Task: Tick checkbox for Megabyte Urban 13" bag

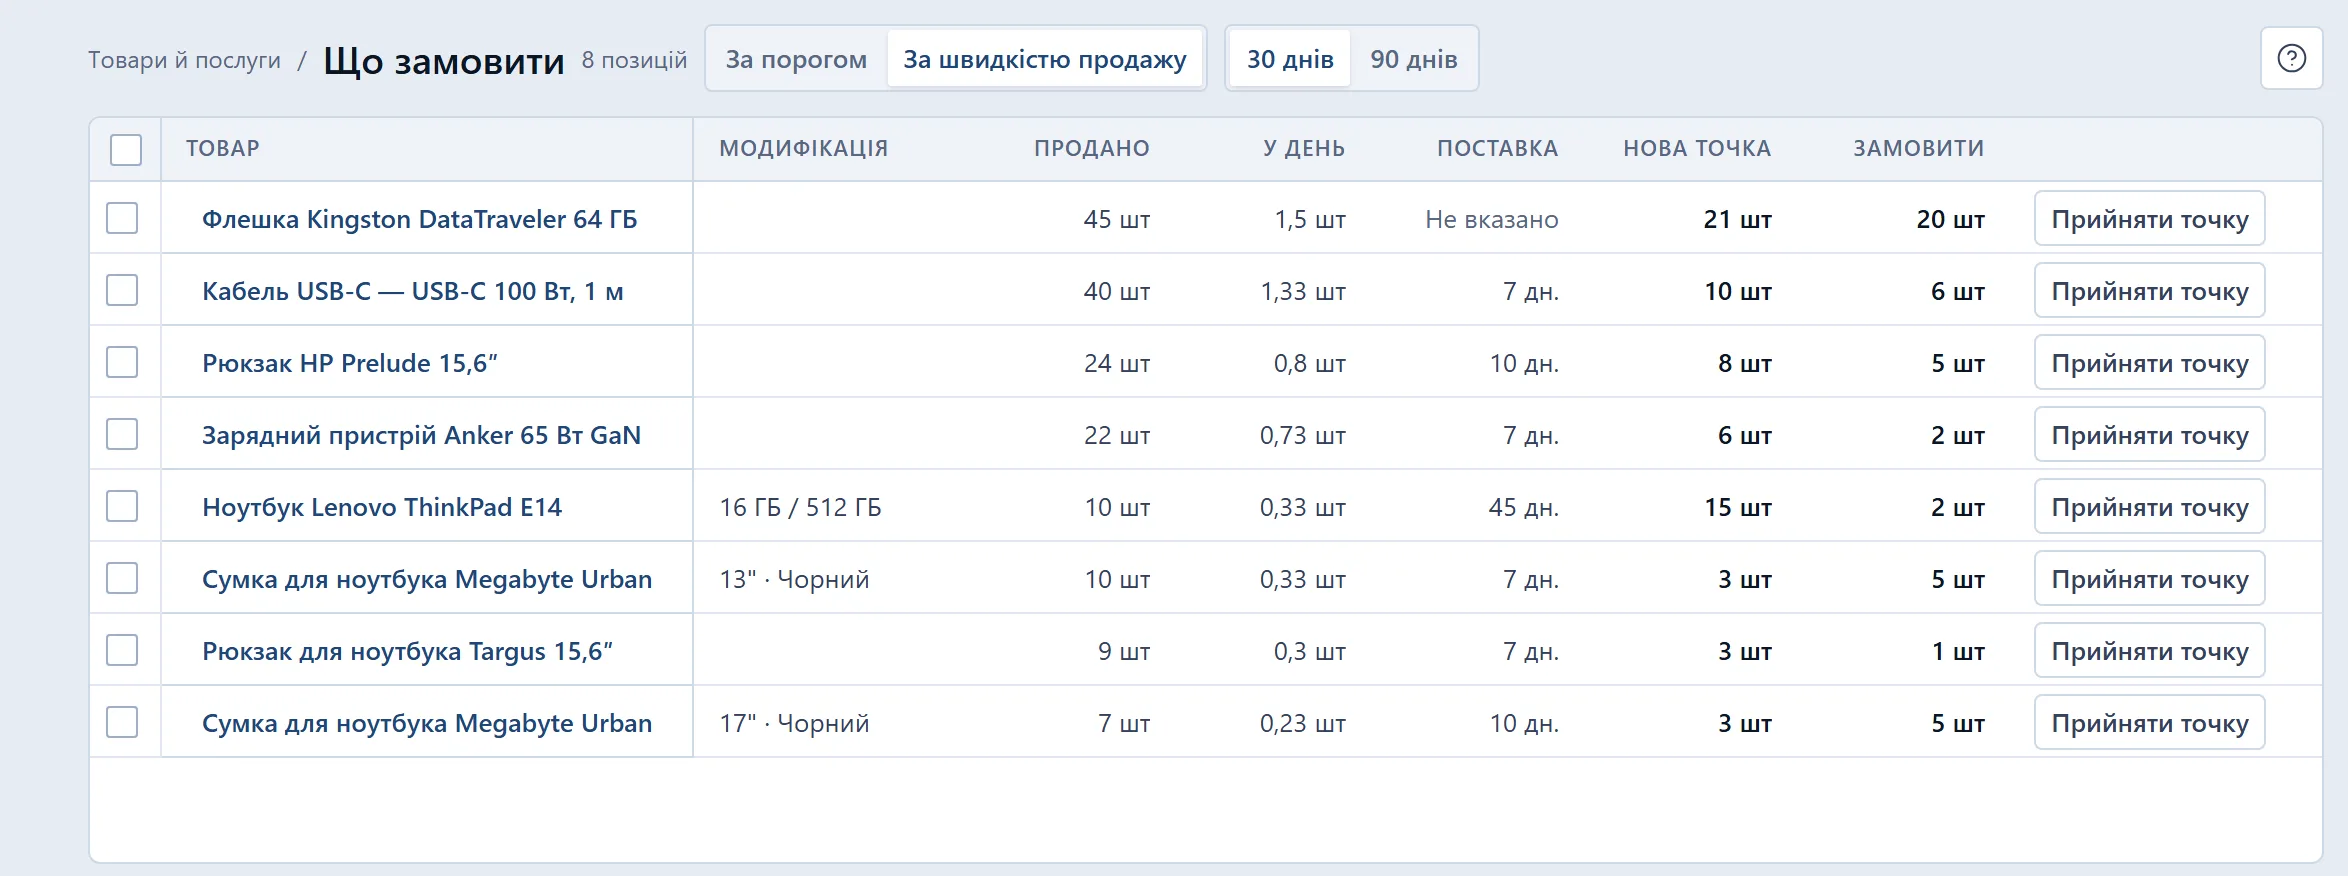Action: coord(122,578)
